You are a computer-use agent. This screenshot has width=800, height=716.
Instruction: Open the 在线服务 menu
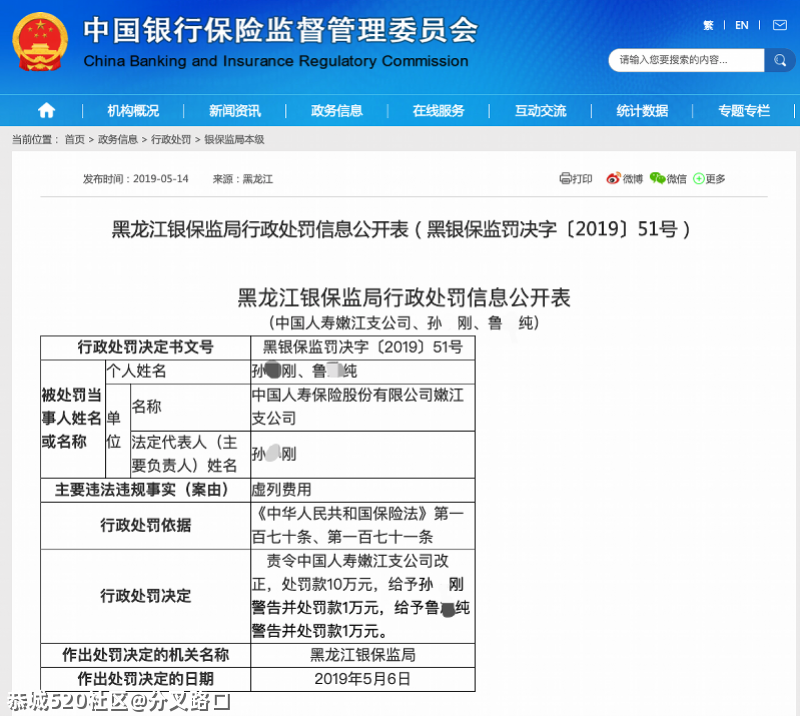[x=438, y=111]
